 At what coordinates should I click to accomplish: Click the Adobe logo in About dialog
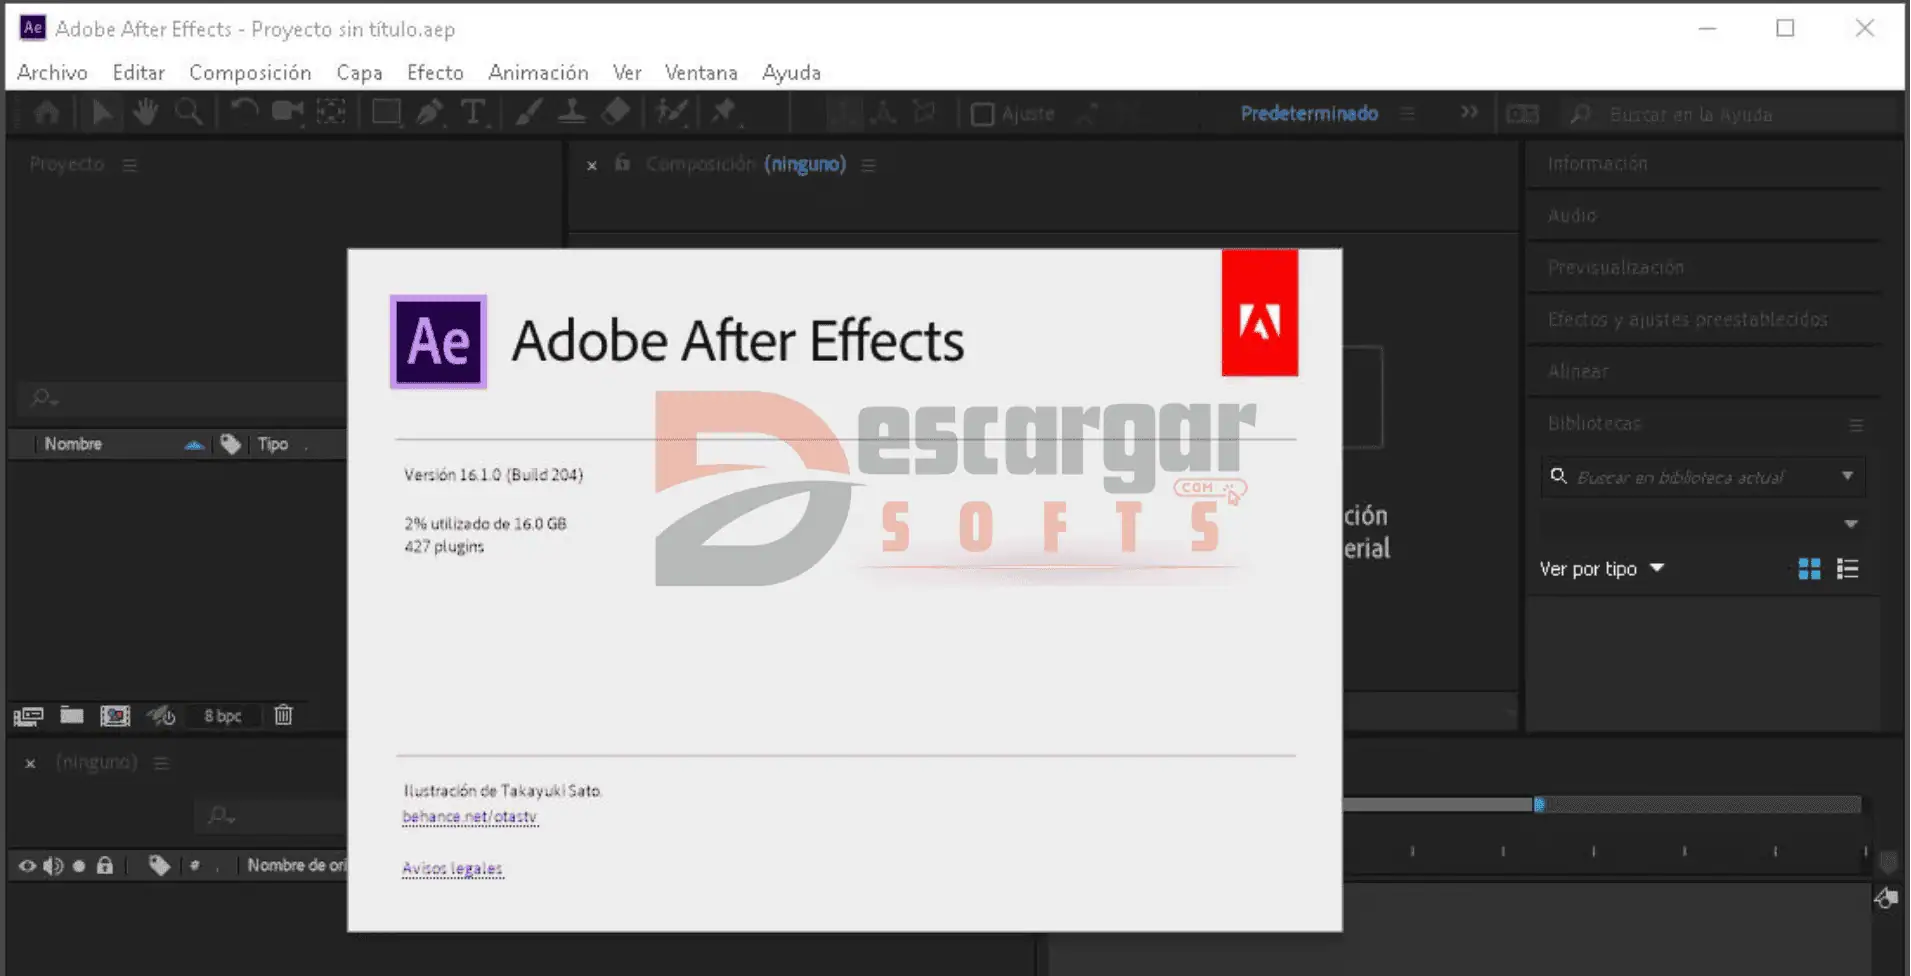click(x=1260, y=313)
